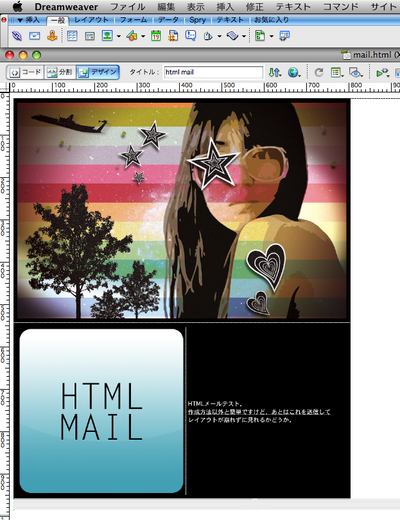Open the Apple menu
400x520 pixels.
[x=17, y=6]
